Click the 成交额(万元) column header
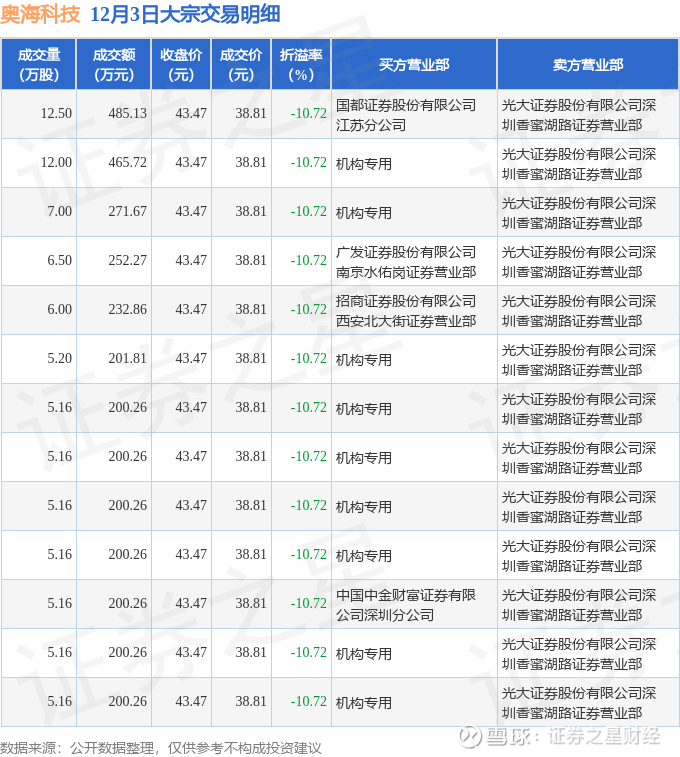Screen dimensions: 680x757 pos(114,65)
